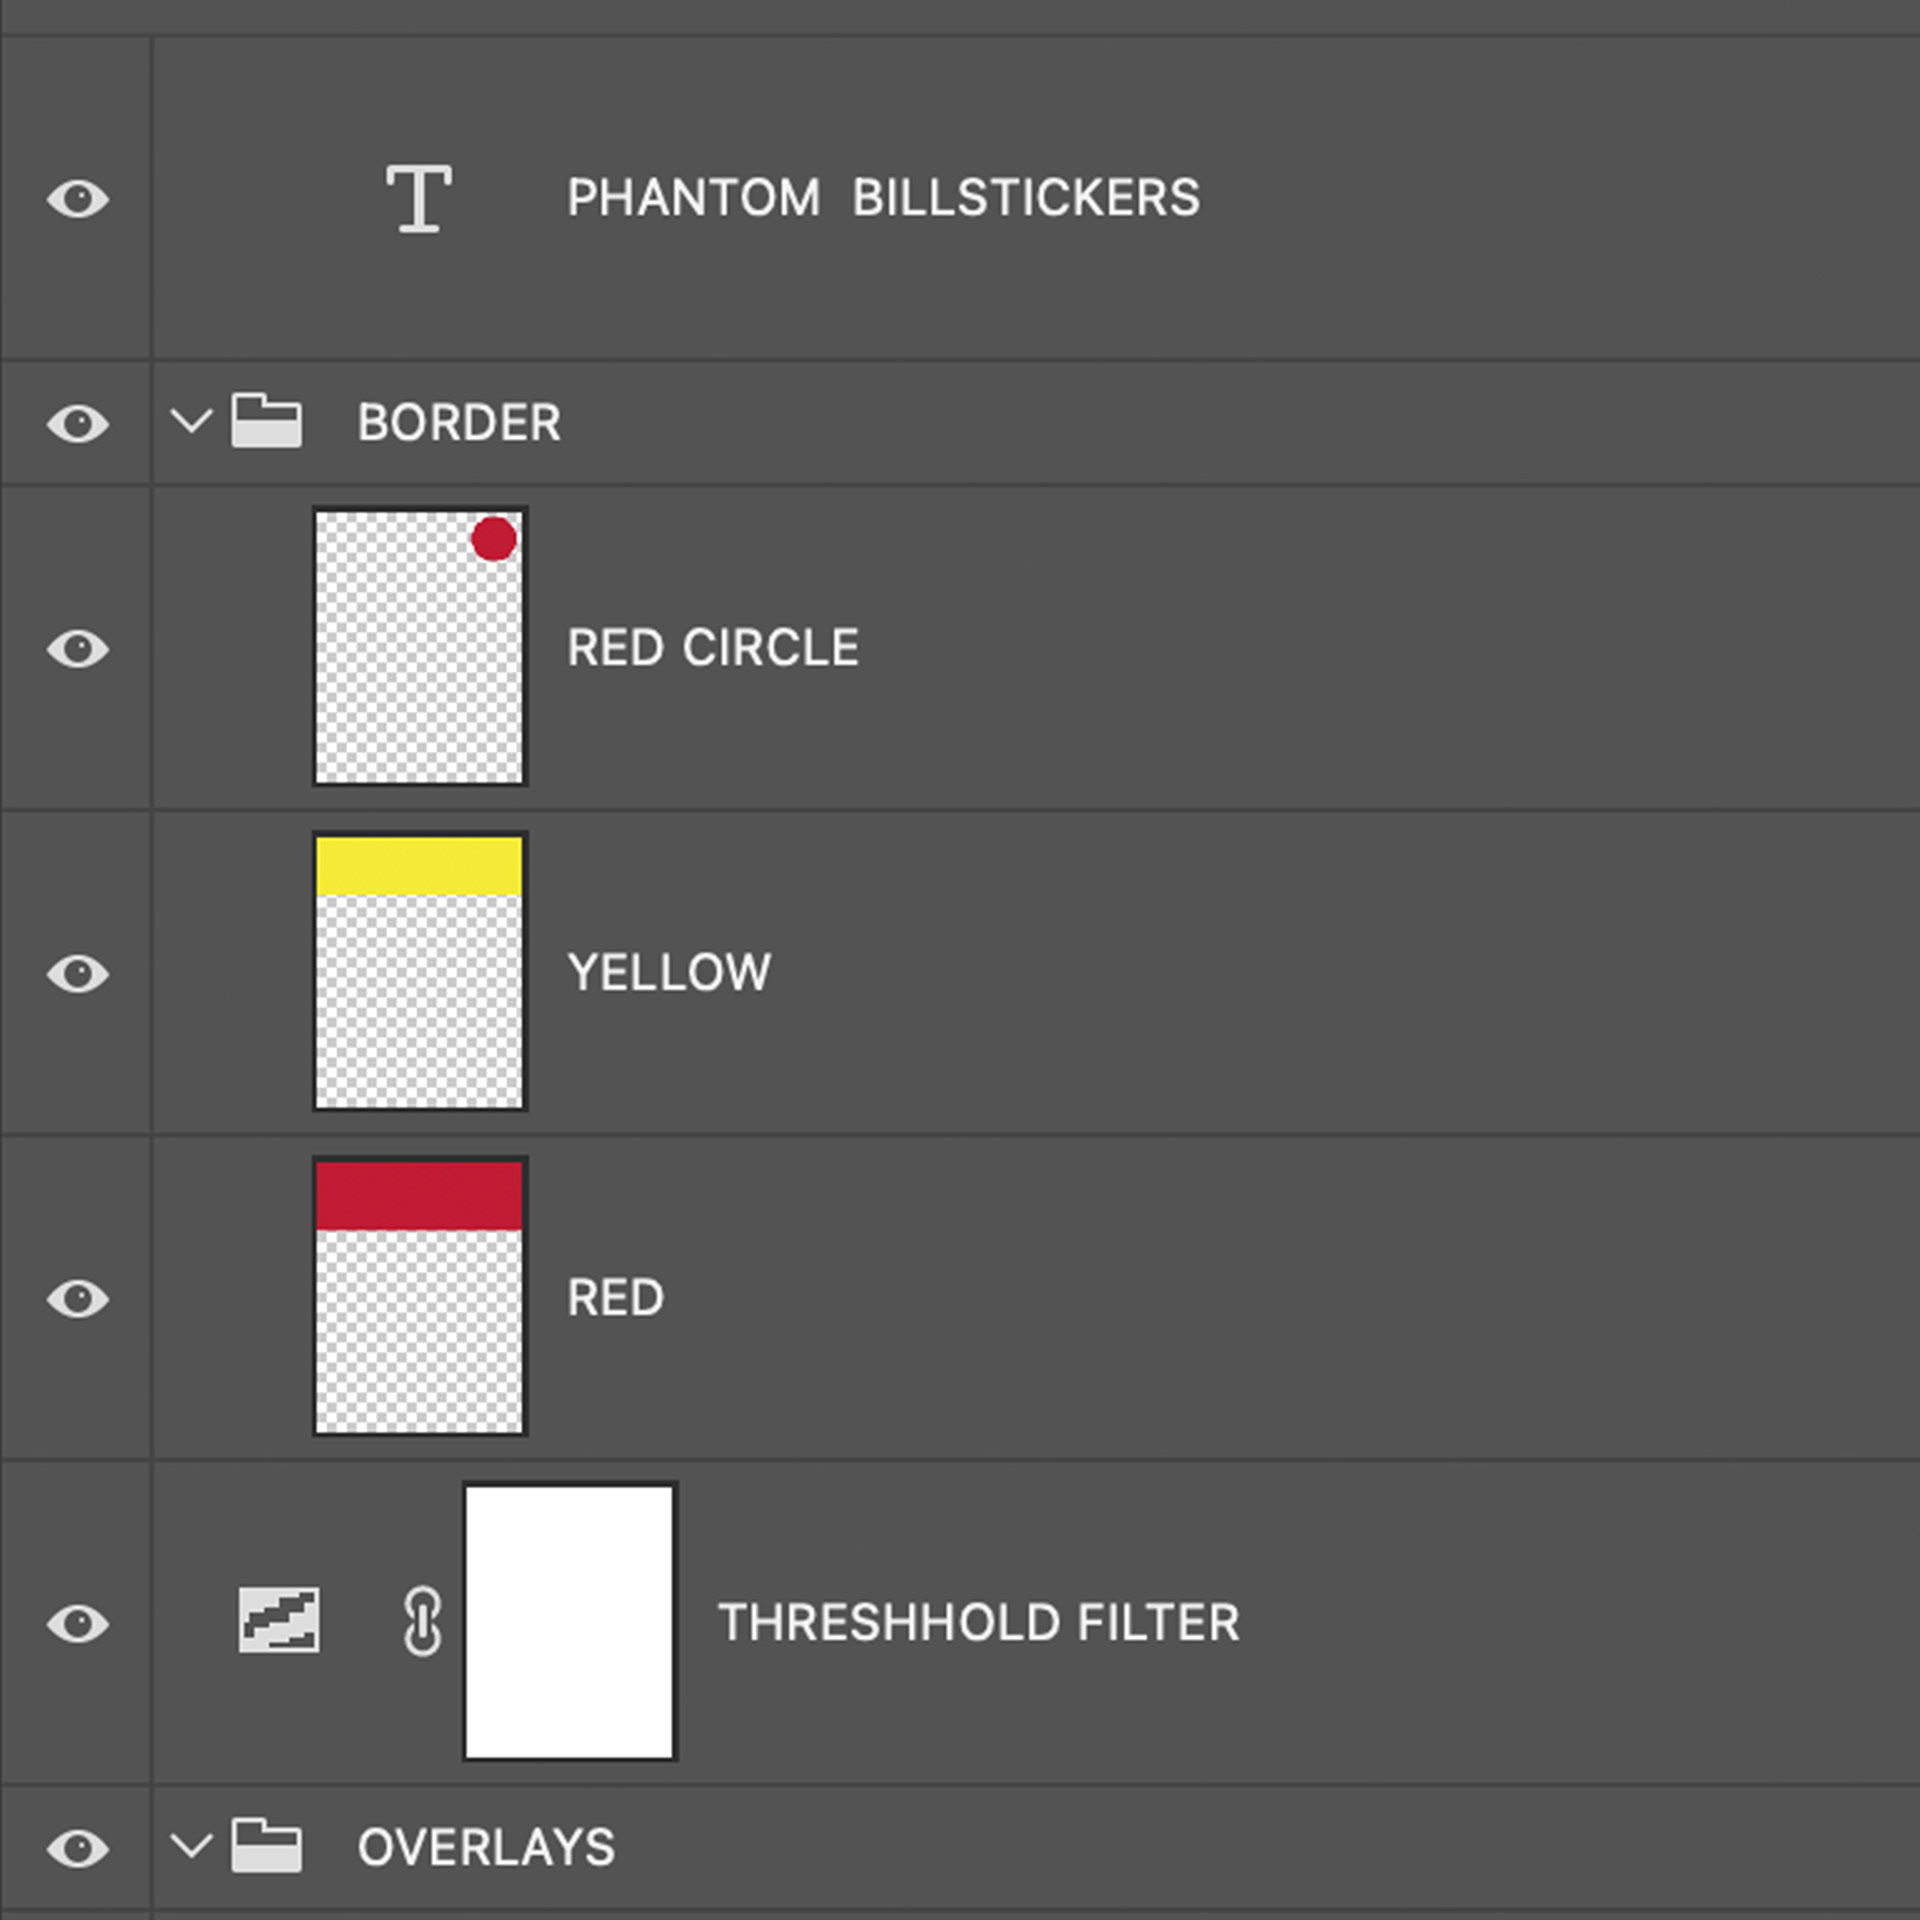Click the BORDER group folder icon

tap(266, 421)
